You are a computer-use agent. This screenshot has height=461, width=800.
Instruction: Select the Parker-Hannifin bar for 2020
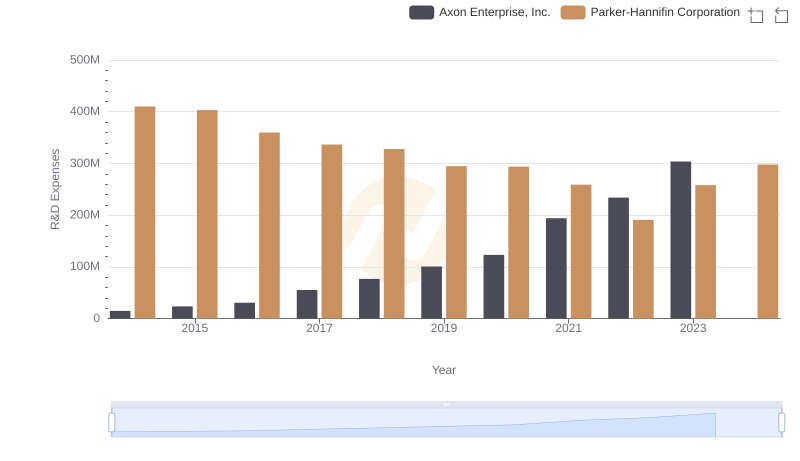coord(518,243)
